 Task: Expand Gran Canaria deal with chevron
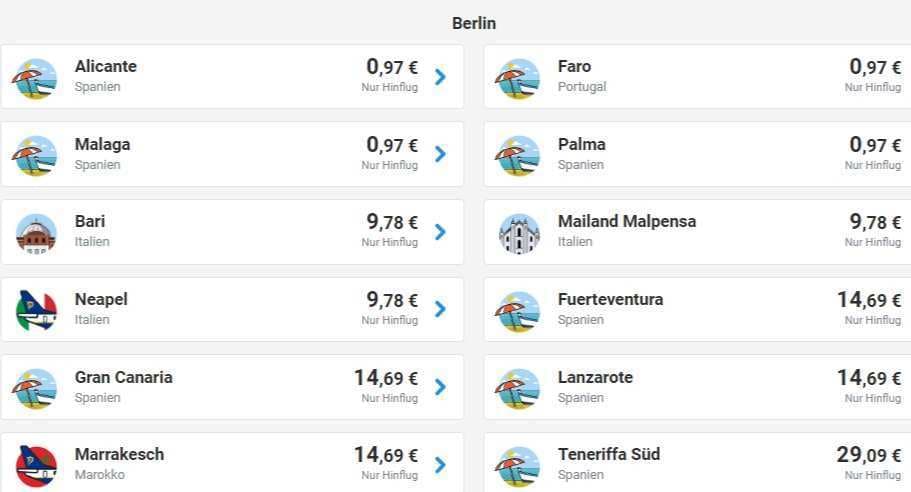pos(440,387)
